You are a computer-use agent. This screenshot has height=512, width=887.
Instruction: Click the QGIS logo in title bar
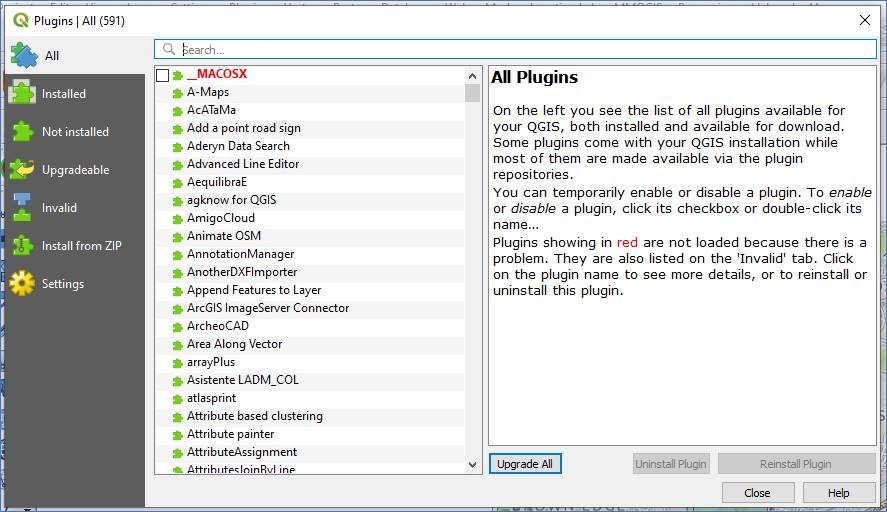[21, 20]
